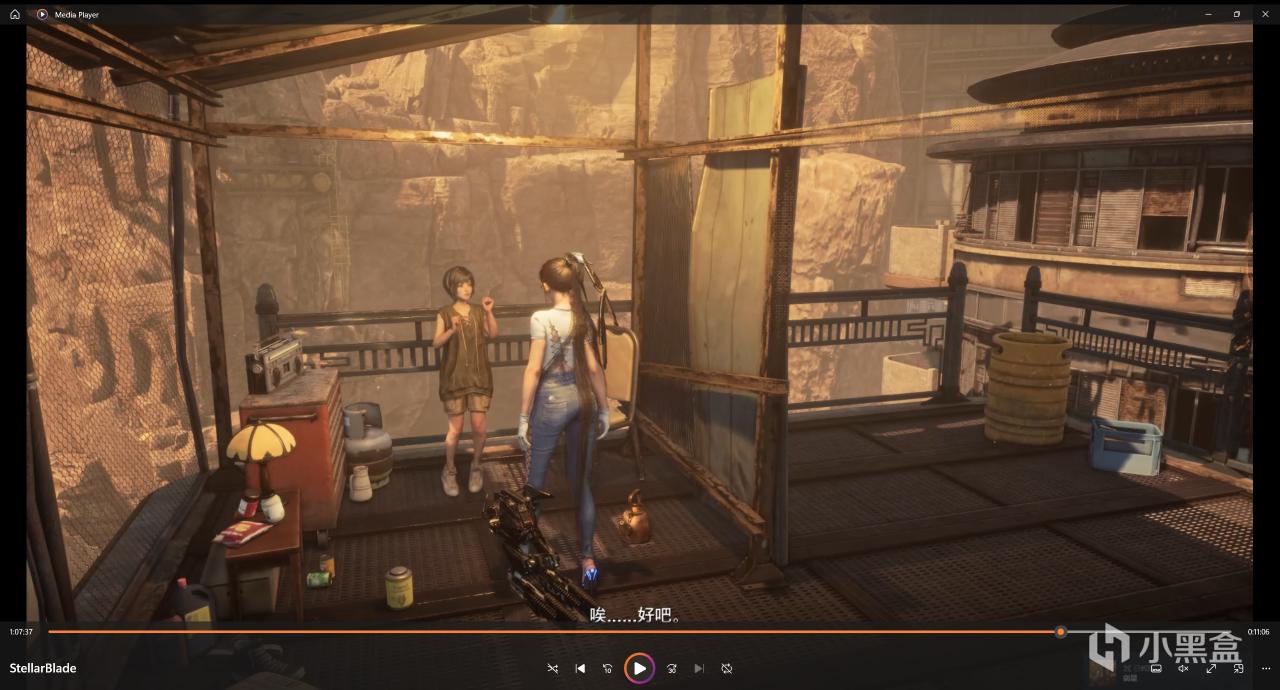Click the seek bar progress handle
Screen dimensions: 1280x690
tap(1061, 632)
